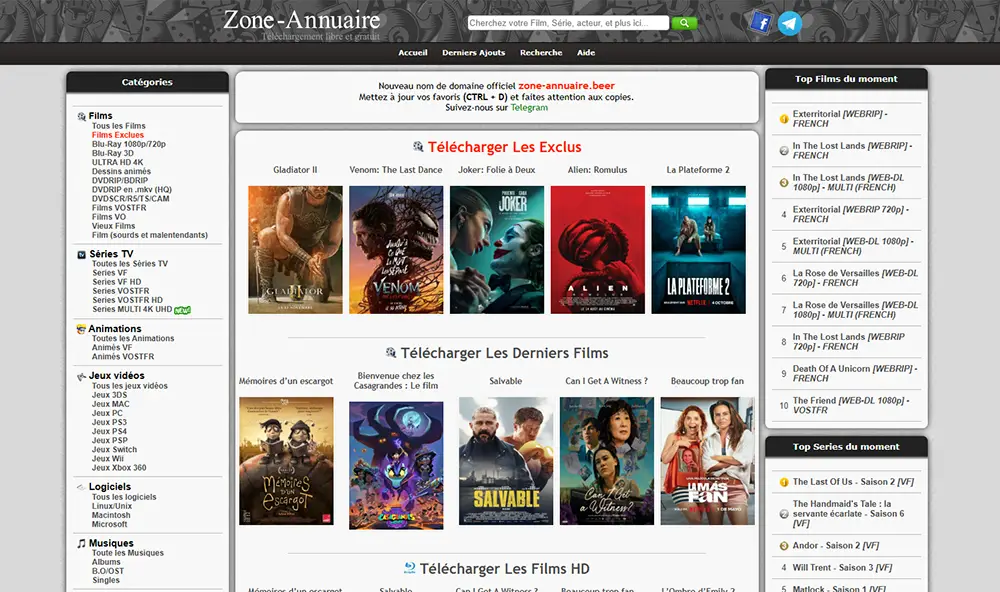Open Mémoires d'un escargot poster
This screenshot has width=1000, height=592.
click(x=286, y=461)
